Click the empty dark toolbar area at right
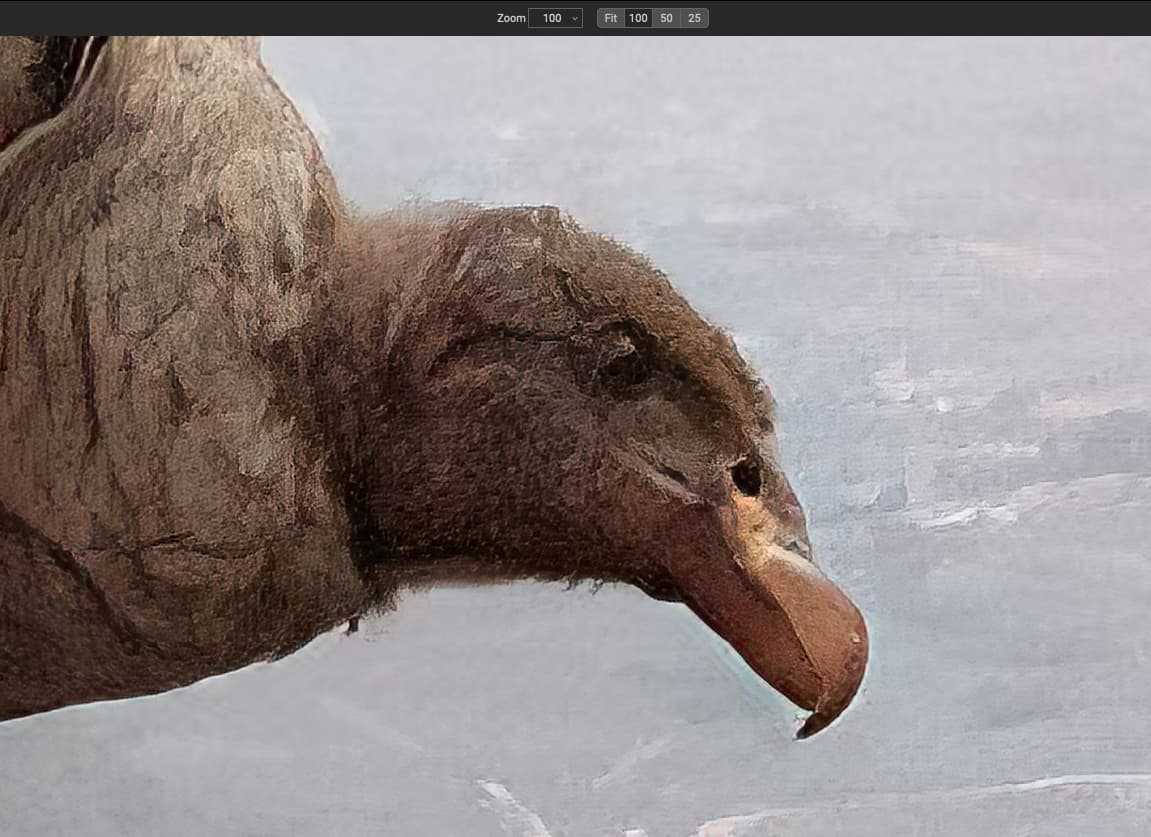 pyautogui.click(x=950, y=18)
